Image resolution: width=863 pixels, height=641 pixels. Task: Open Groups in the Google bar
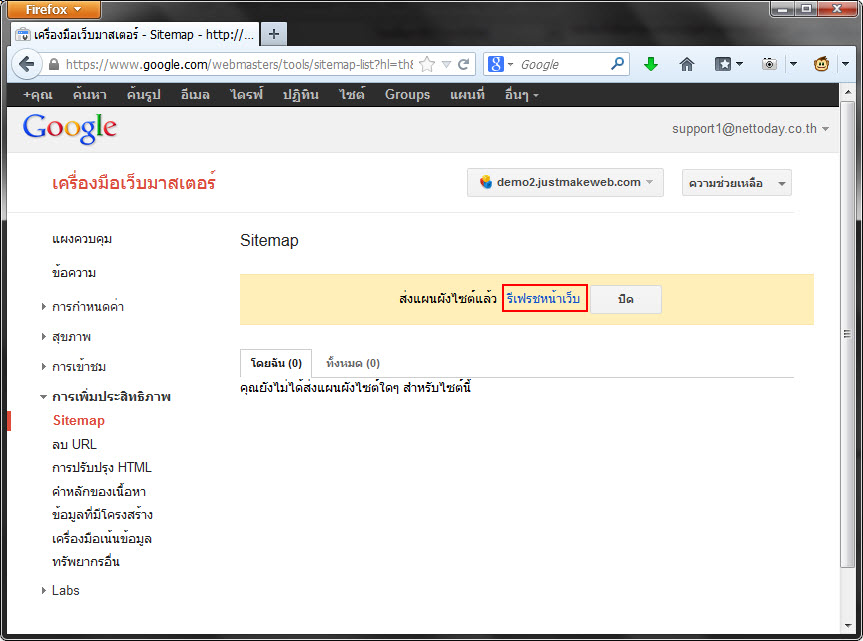[407, 95]
